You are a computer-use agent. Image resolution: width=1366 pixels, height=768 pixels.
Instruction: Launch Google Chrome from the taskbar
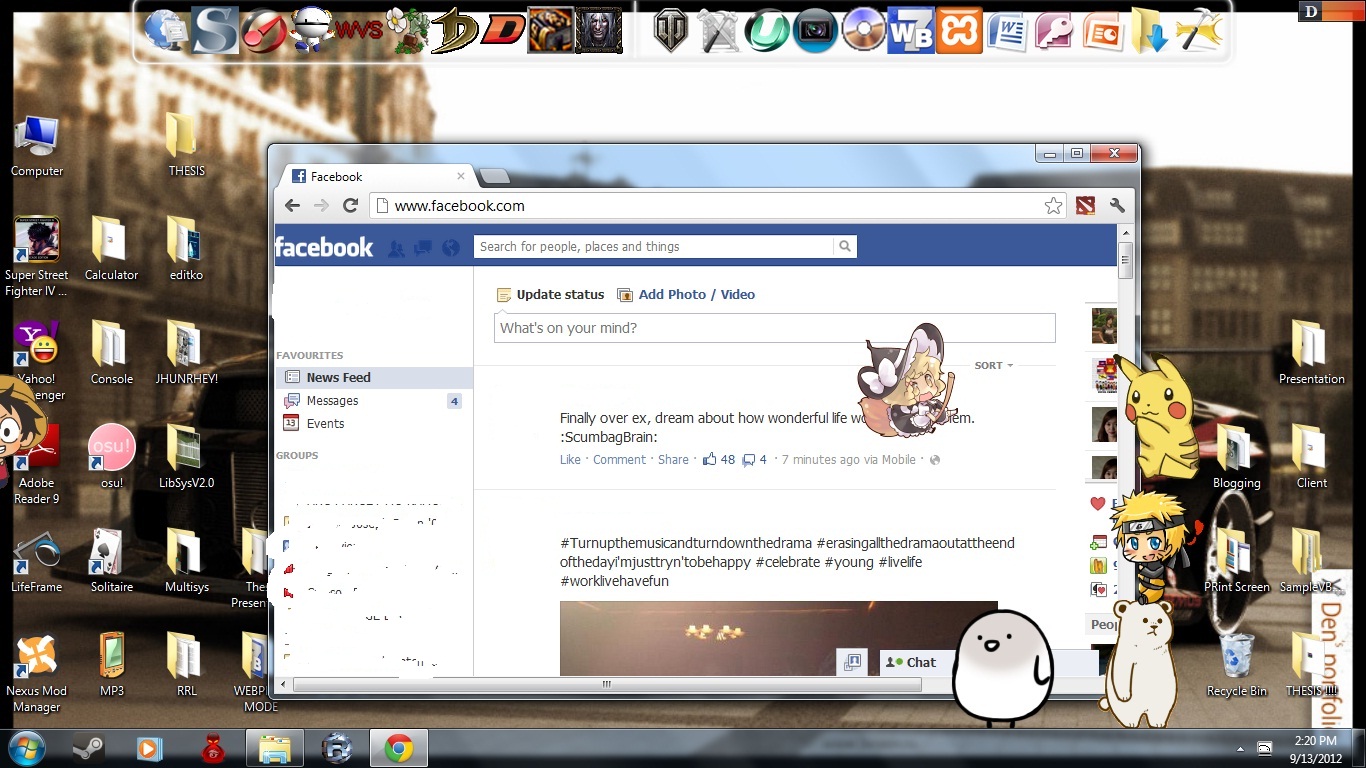[x=399, y=747]
